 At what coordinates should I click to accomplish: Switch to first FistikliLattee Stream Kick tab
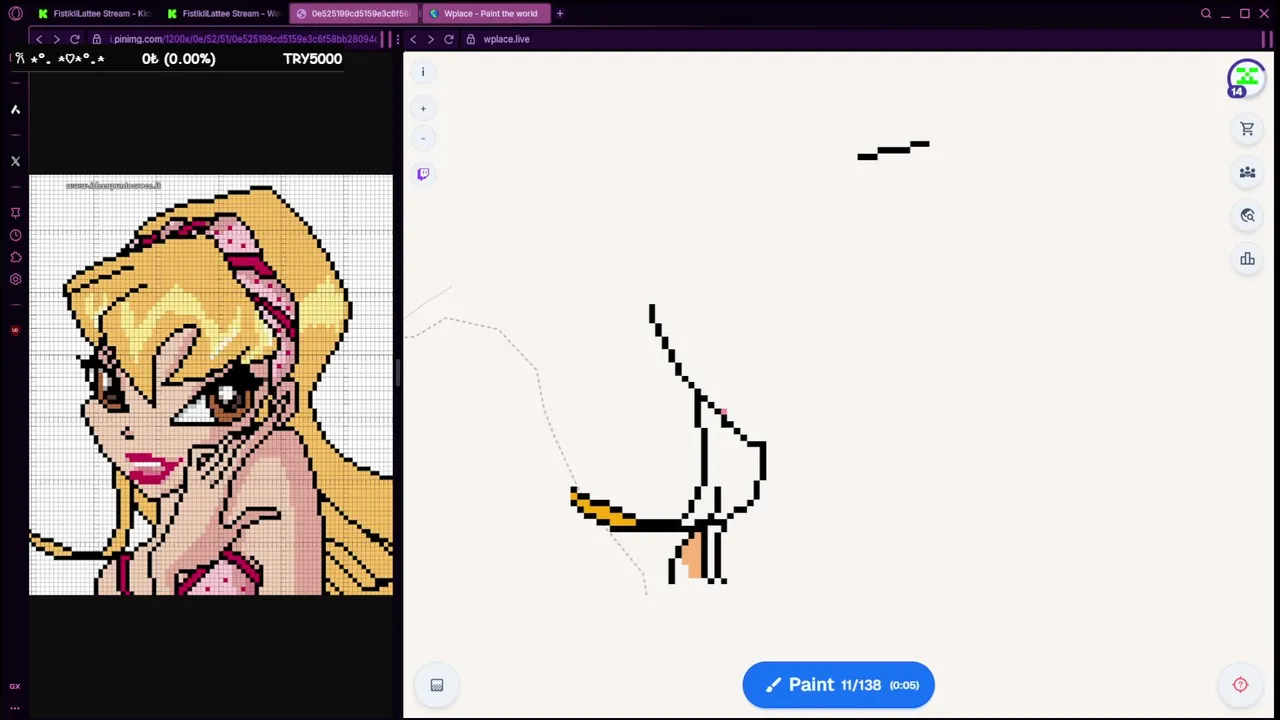pyautogui.click(x=94, y=13)
